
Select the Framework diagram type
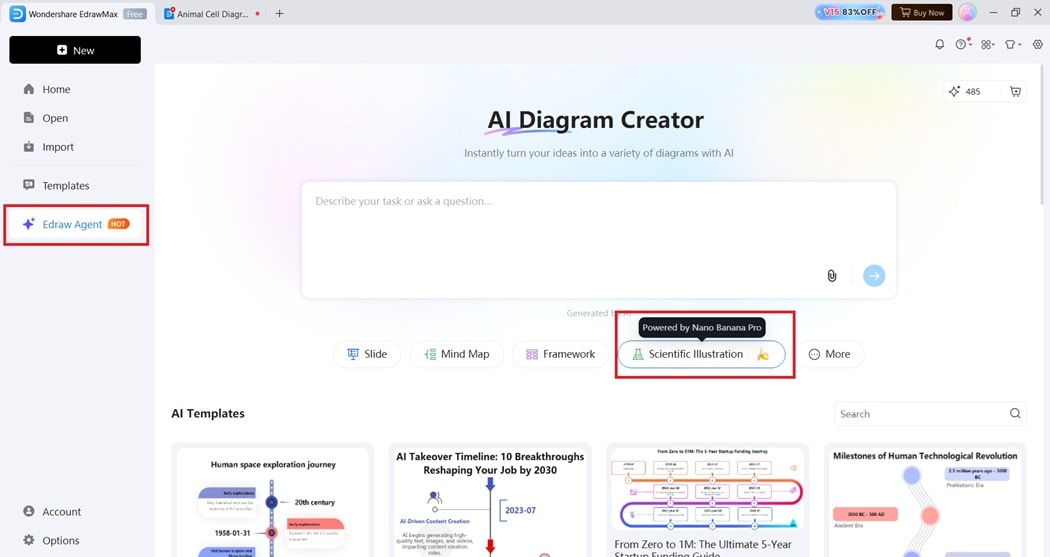(x=561, y=354)
